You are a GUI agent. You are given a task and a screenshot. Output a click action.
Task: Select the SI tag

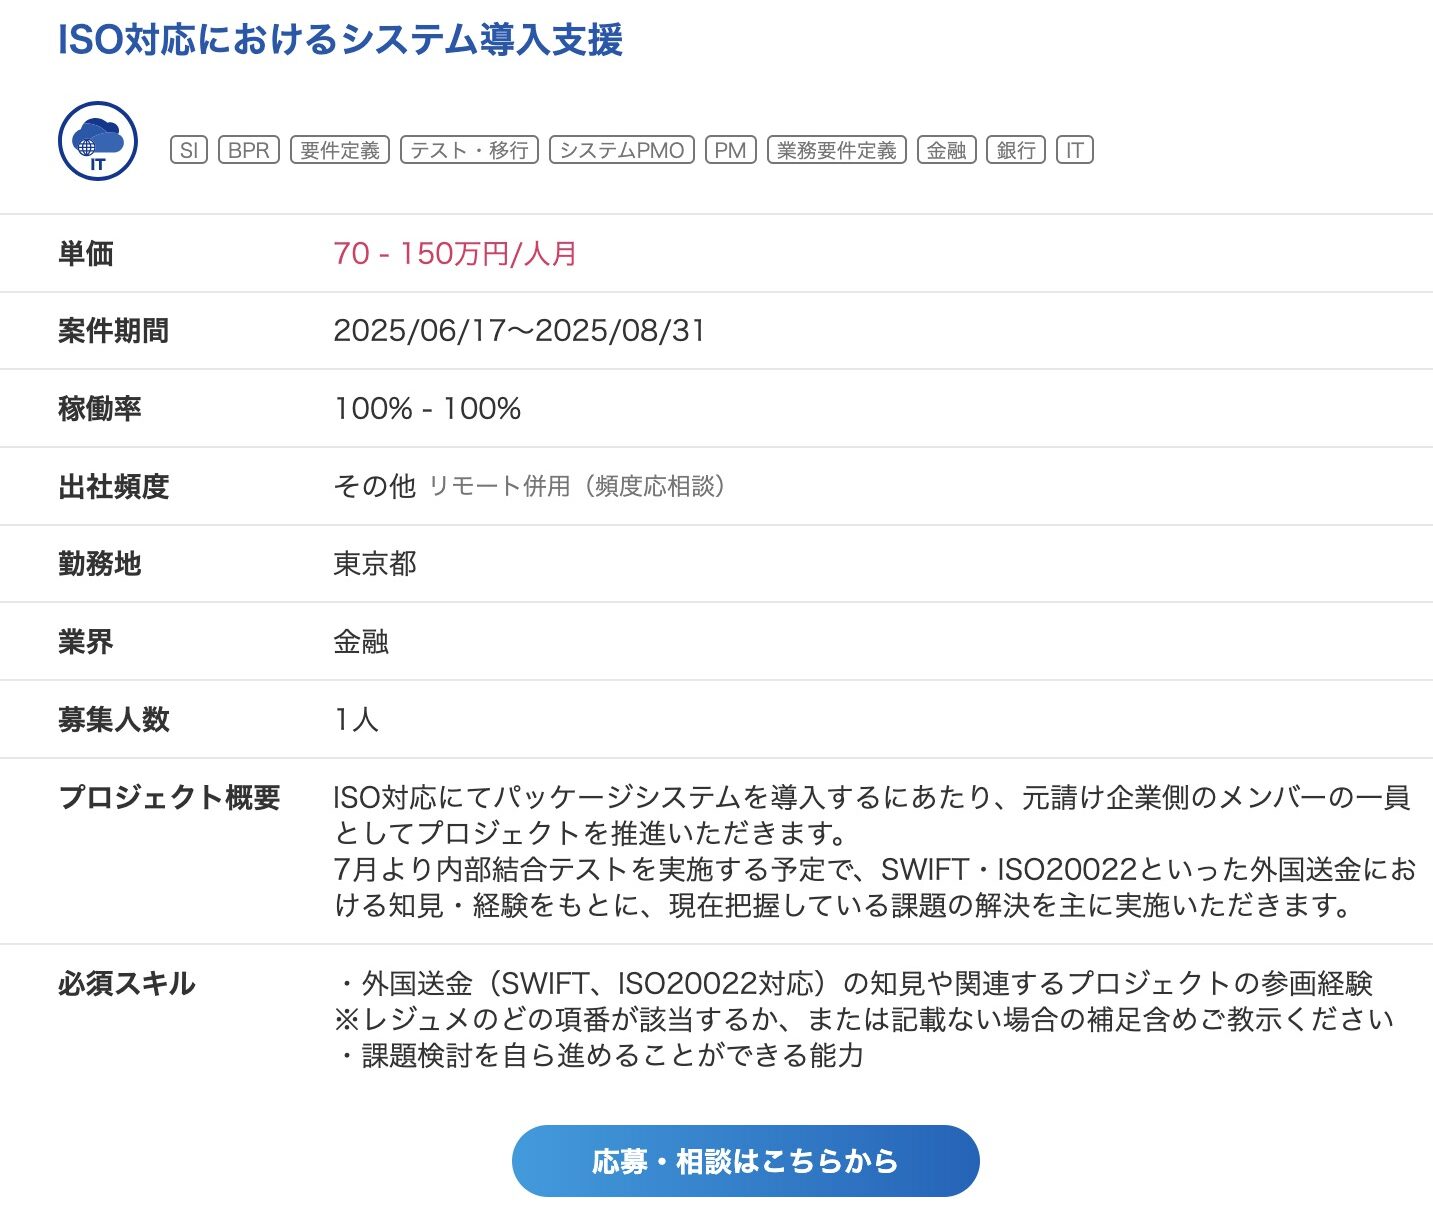tap(189, 150)
